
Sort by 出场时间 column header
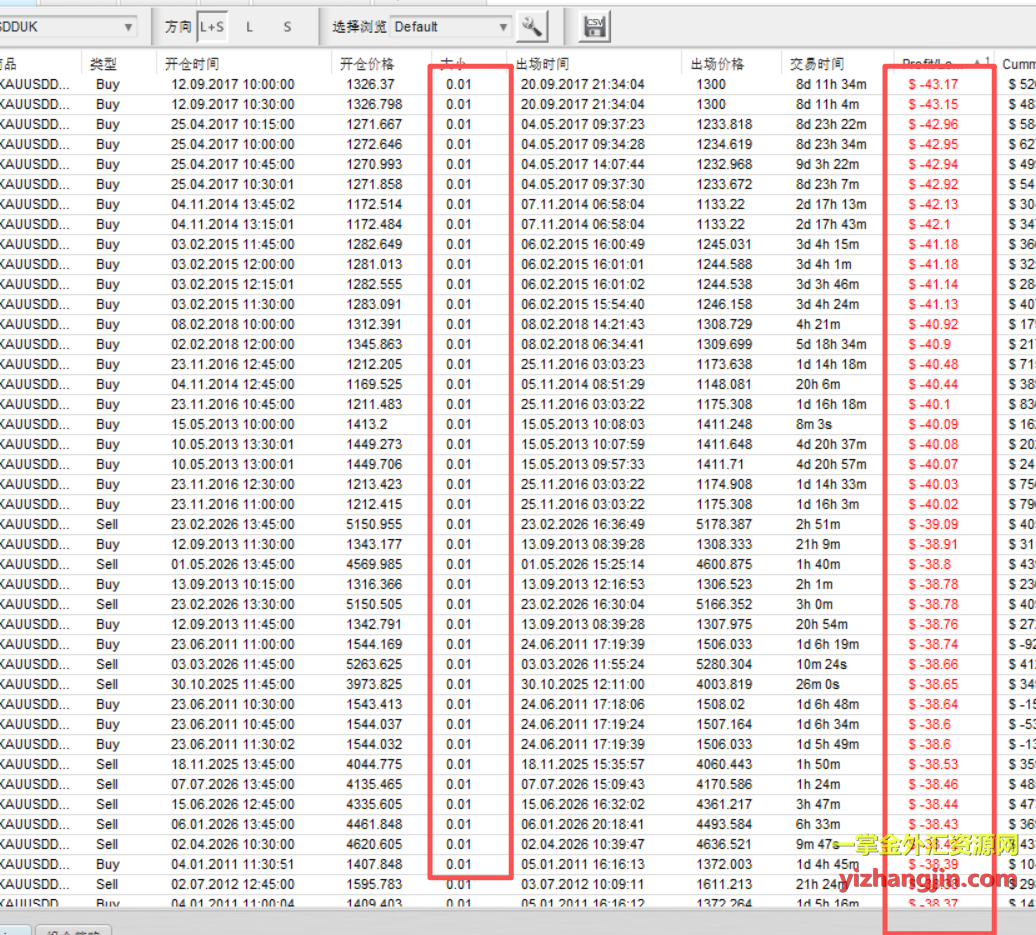[x=542, y=64]
